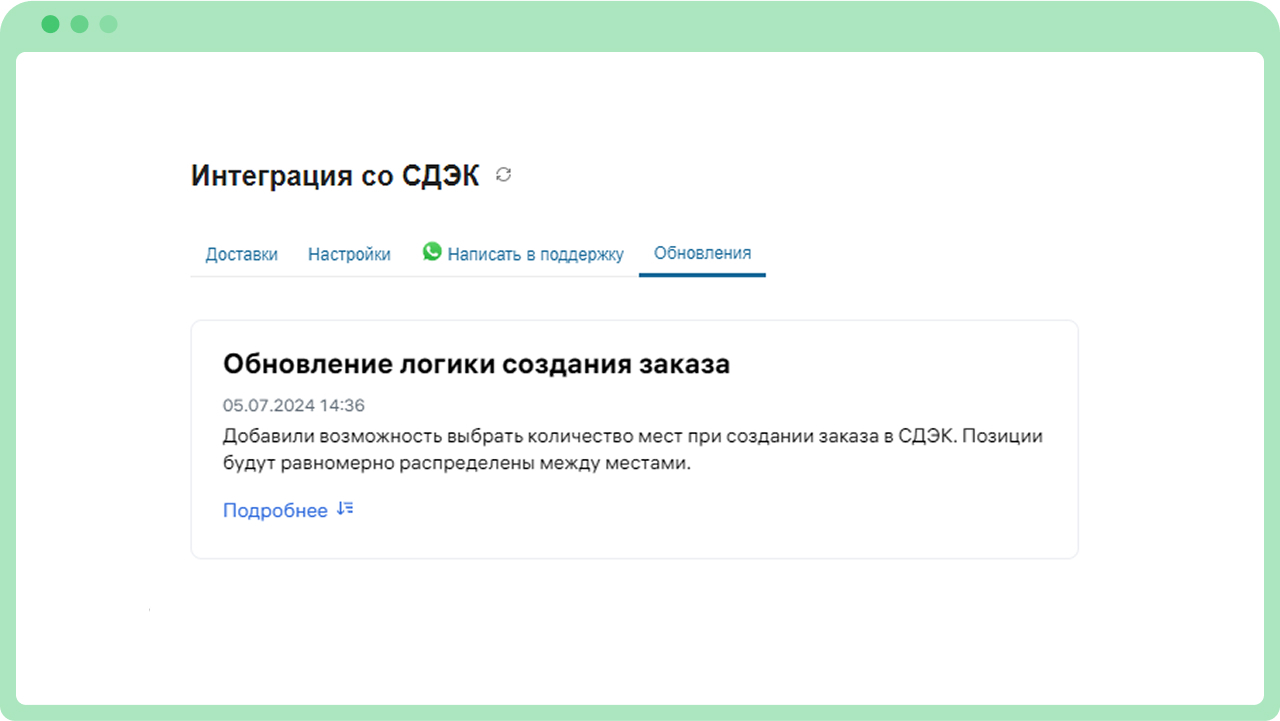The height and width of the screenshot is (721, 1280).
Task: Click the Интеграция со СДЭК page title
Action: click(x=335, y=176)
